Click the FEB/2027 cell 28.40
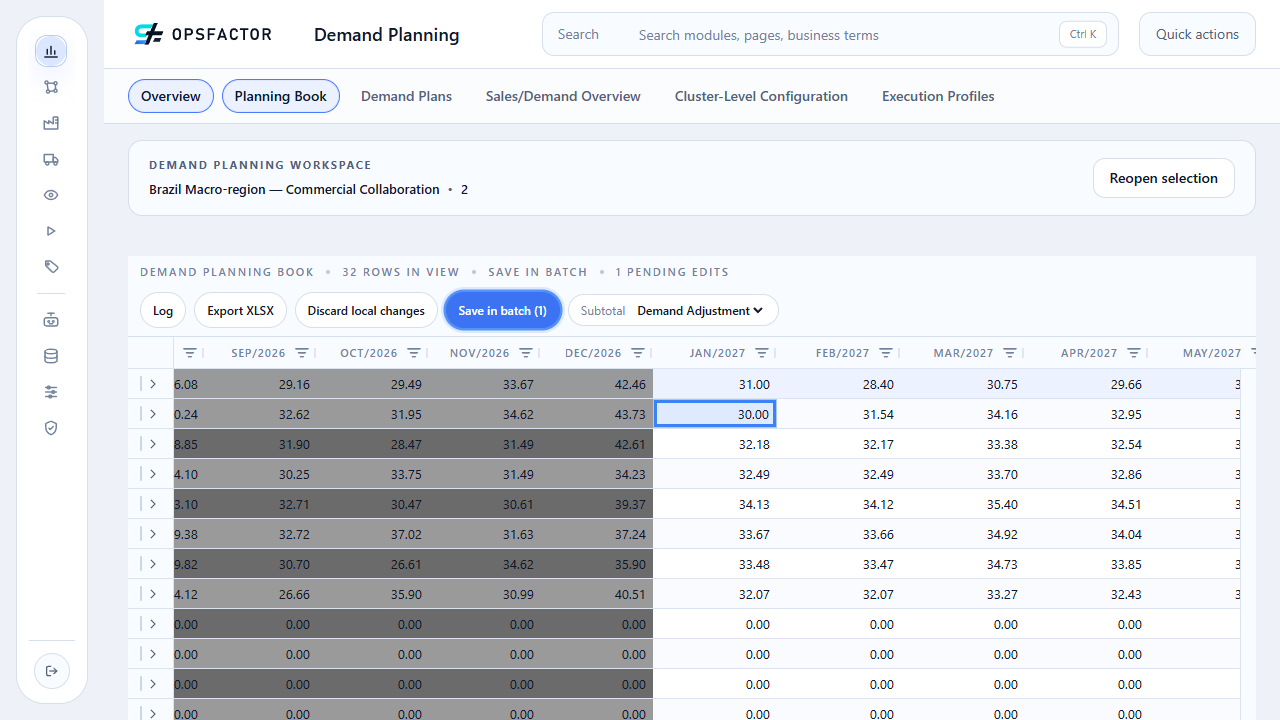The width and height of the screenshot is (1280, 720). (839, 384)
